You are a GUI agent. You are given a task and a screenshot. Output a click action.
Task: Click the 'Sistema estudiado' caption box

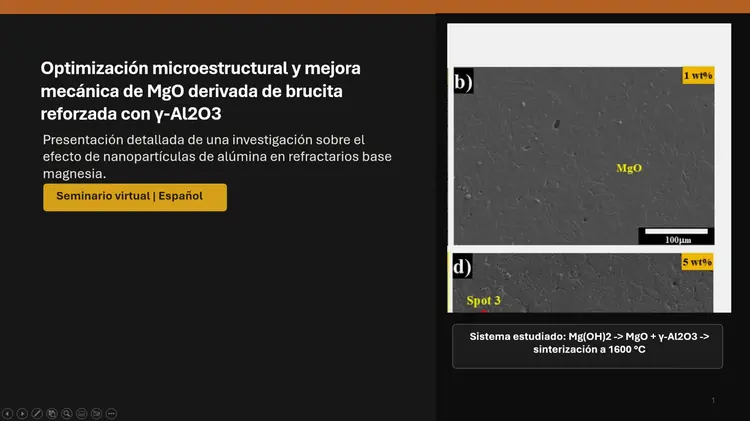coord(589,345)
